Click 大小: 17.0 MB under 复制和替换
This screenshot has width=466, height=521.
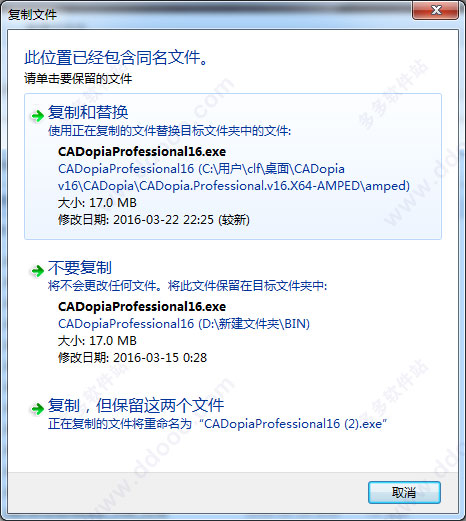97,203
